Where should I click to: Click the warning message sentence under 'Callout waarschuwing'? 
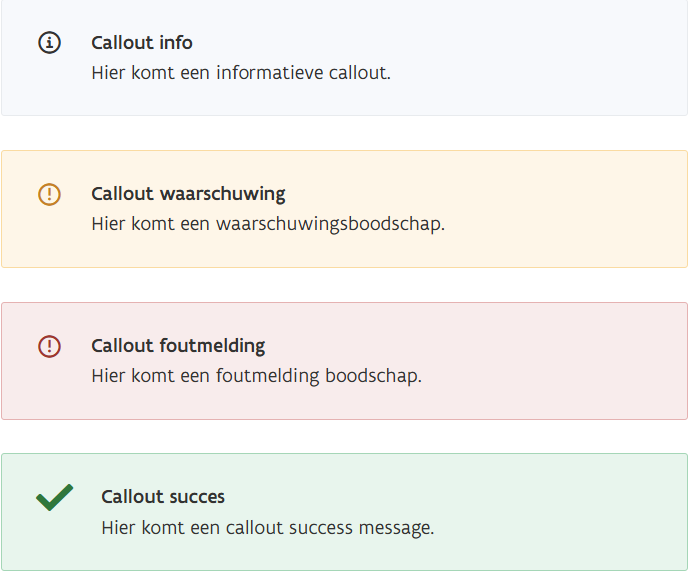(267, 224)
